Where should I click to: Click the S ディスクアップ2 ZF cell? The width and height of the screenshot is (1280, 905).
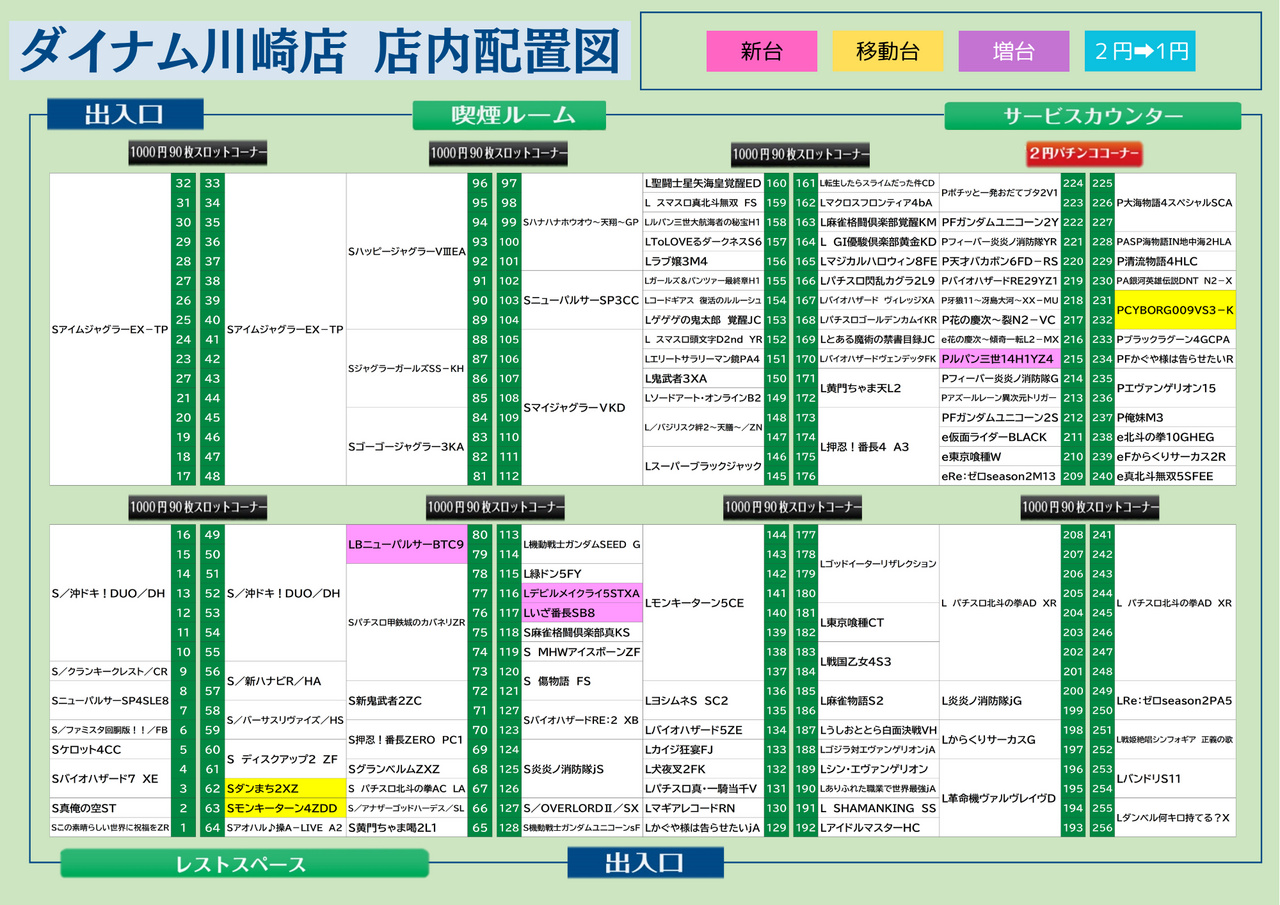click(285, 759)
